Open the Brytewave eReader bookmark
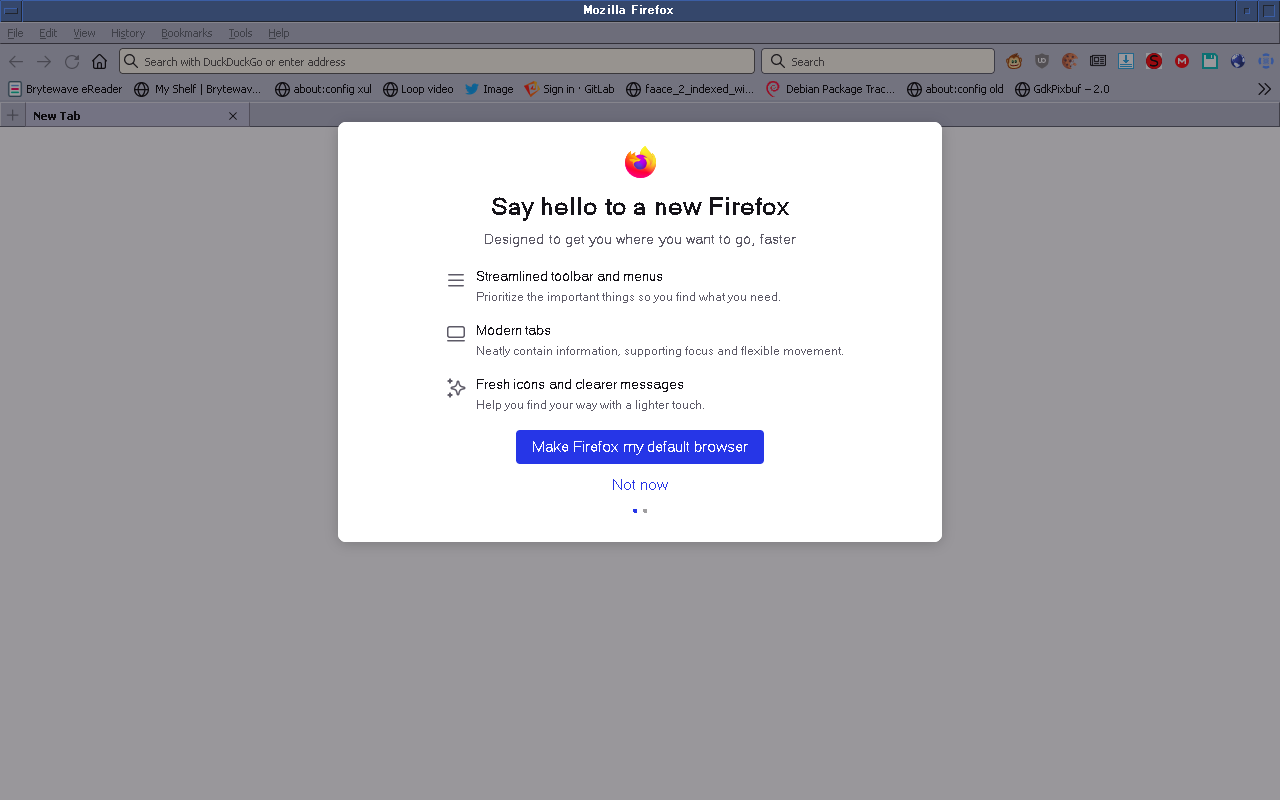Screen dimensions: 1280x800 [65, 89]
